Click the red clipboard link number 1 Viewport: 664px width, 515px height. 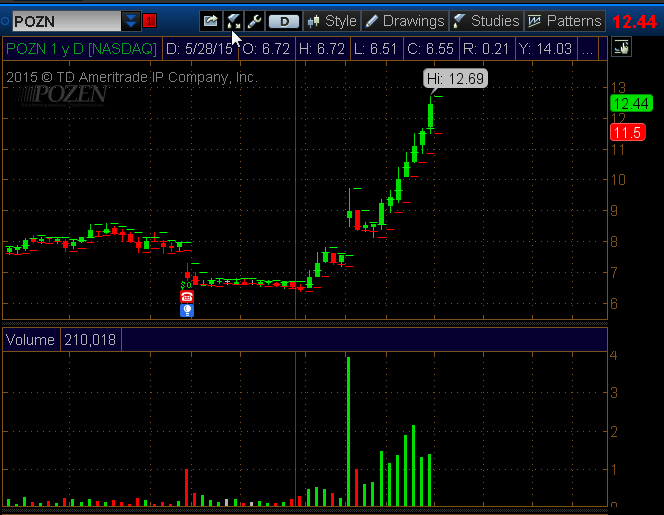point(149,21)
